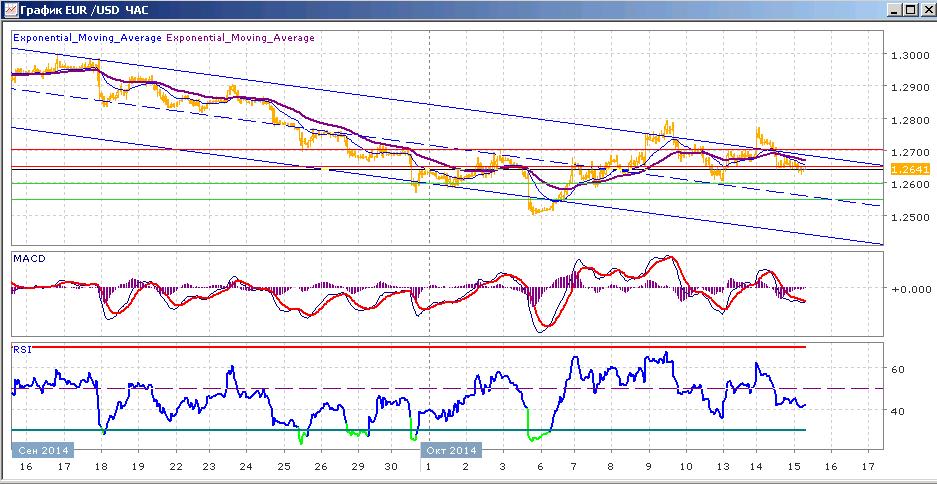Click the 'График EUR /USD ЧАС' window title

pos(85,10)
